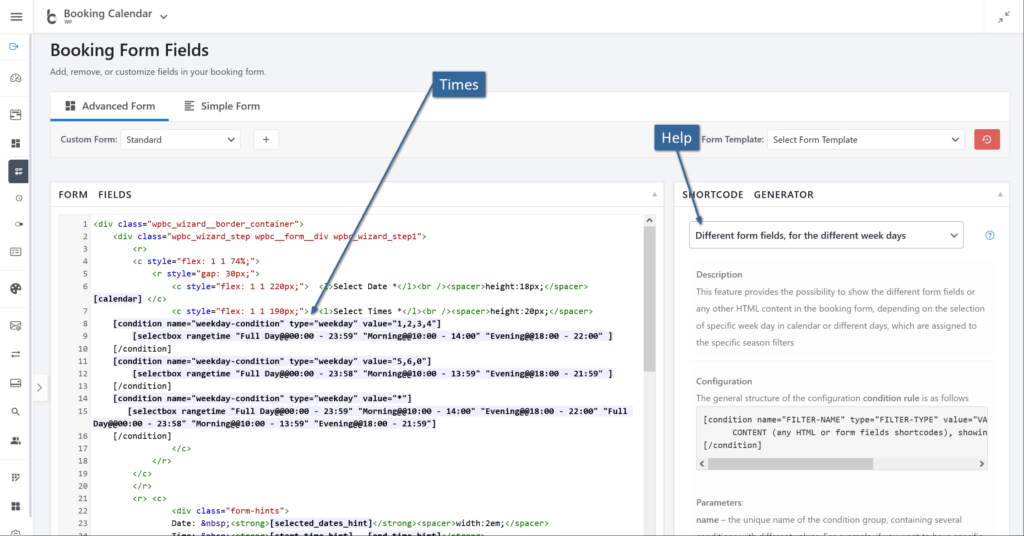This screenshot has height=536, width=1024.
Task: Switch to the Advanced Form tab
Action: click(110, 106)
